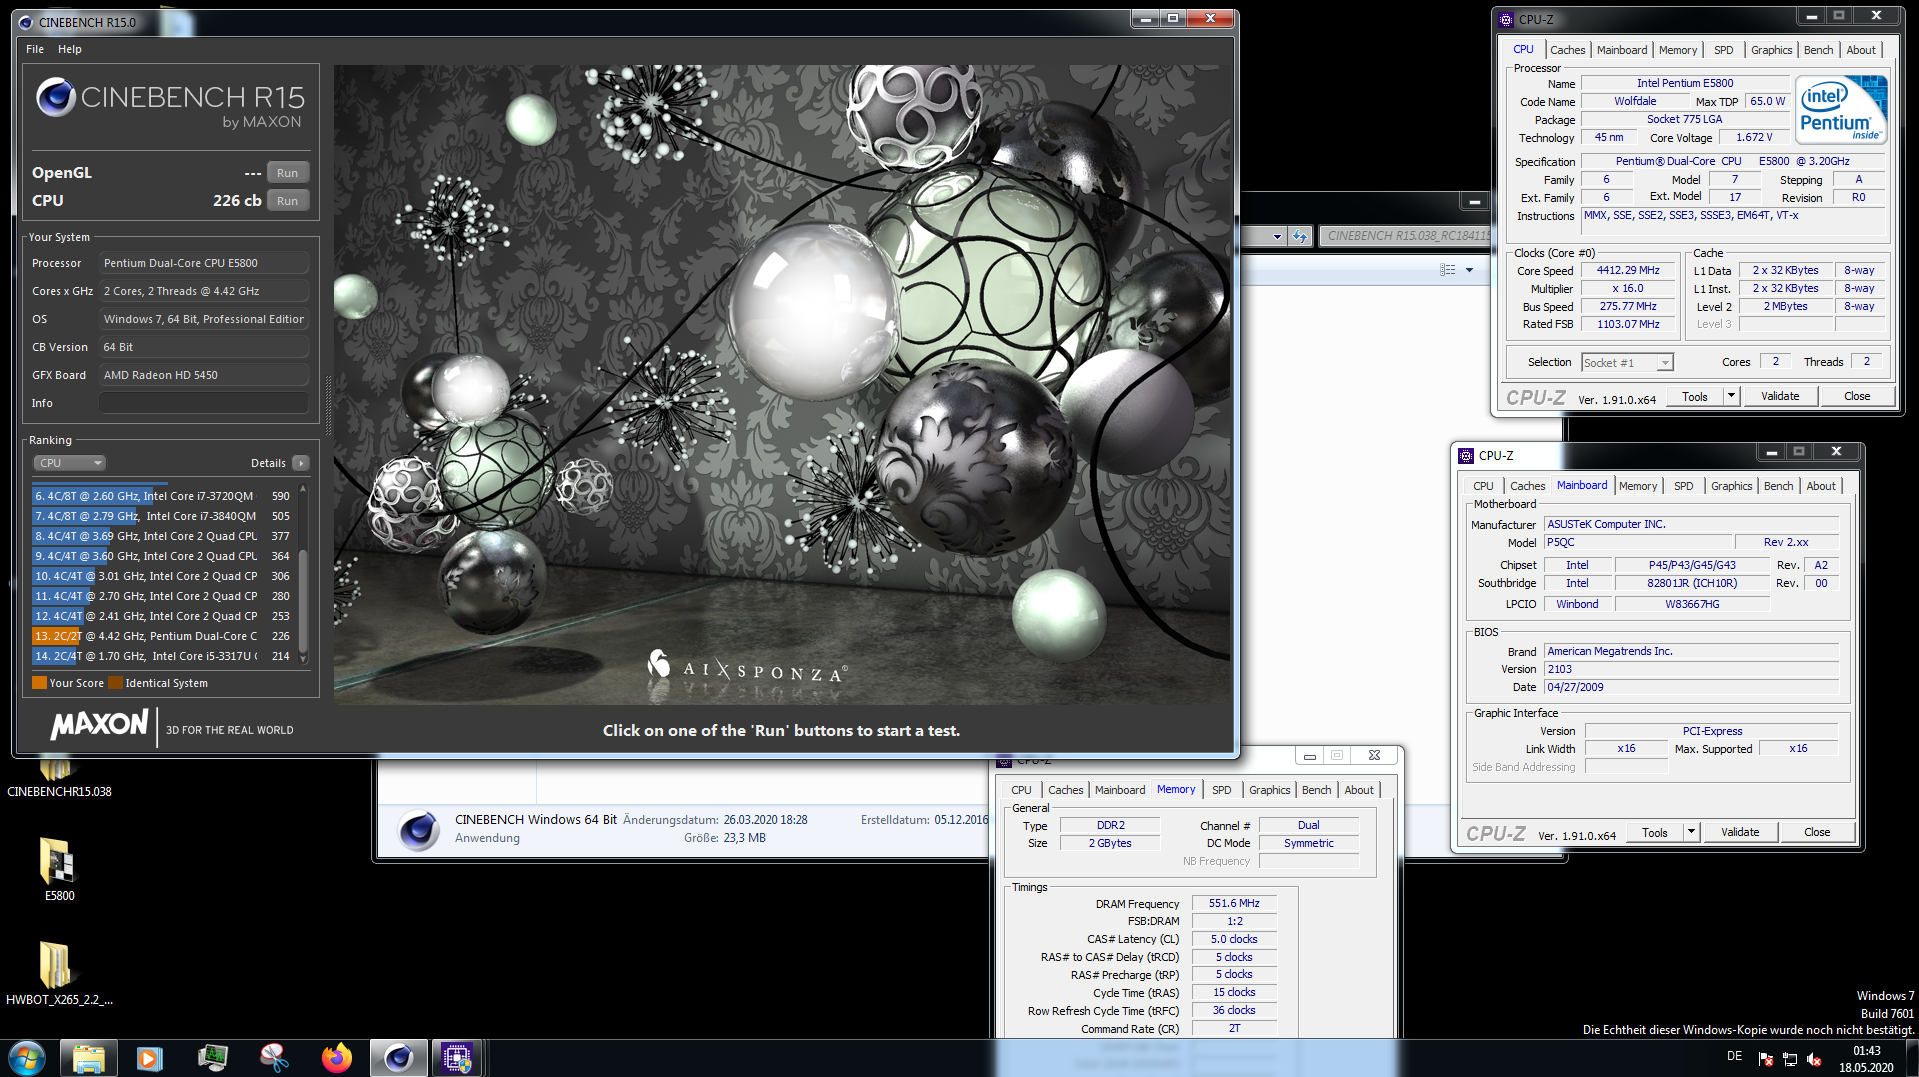Expand Tools dropdown arrow in Mainboard CPU-Z window
Image resolution: width=1919 pixels, height=1077 pixels.
pyautogui.click(x=1690, y=832)
